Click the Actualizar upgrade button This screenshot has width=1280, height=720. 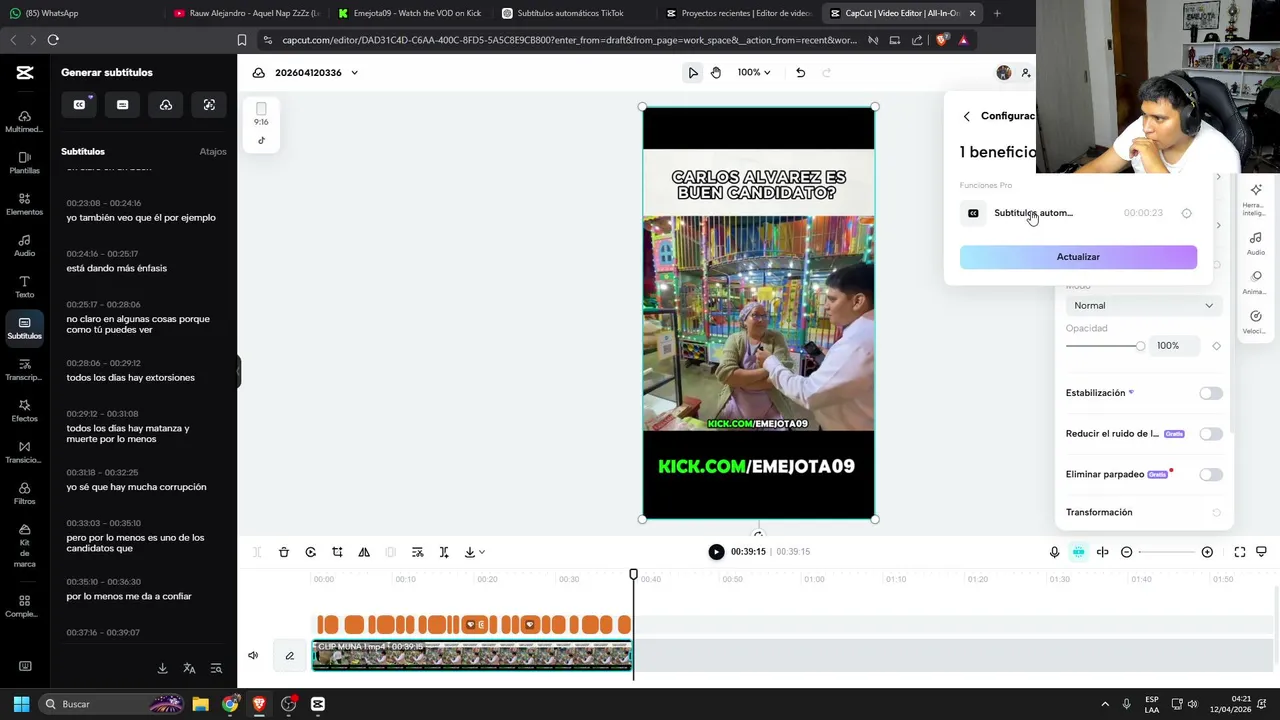(1078, 257)
